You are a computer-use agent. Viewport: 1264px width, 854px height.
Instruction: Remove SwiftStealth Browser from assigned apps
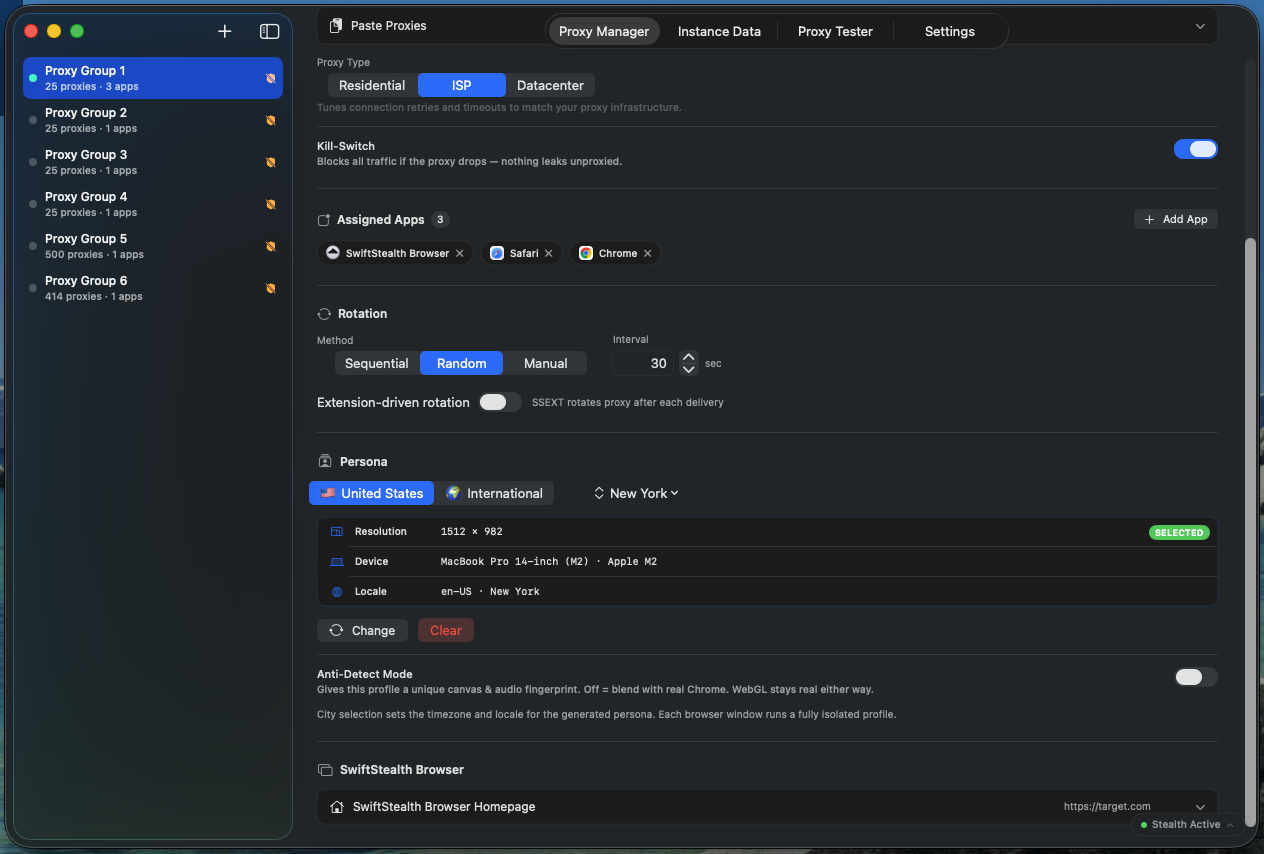459,253
